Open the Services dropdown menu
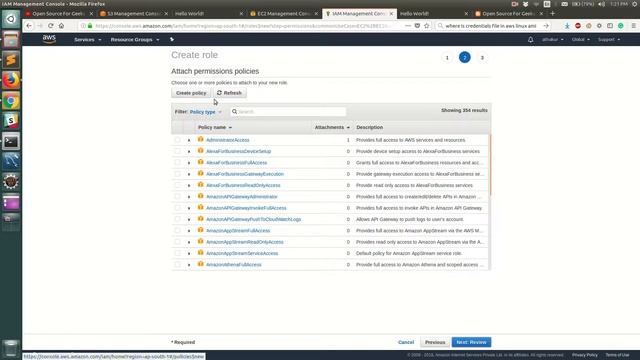640x360 pixels. pyautogui.click(x=87, y=40)
